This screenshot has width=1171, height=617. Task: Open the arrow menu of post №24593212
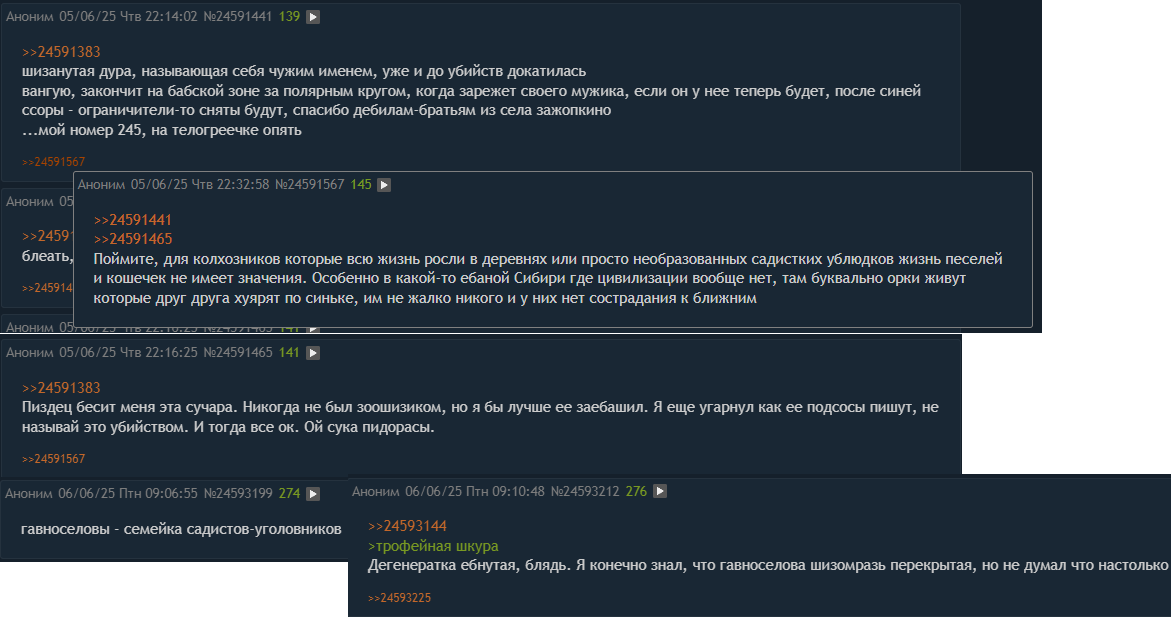(659, 492)
